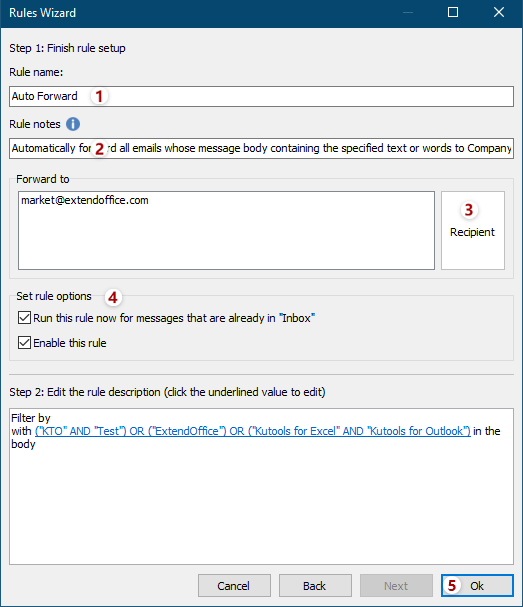
Task: Open the Recipient selection button
Action: click(473, 230)
